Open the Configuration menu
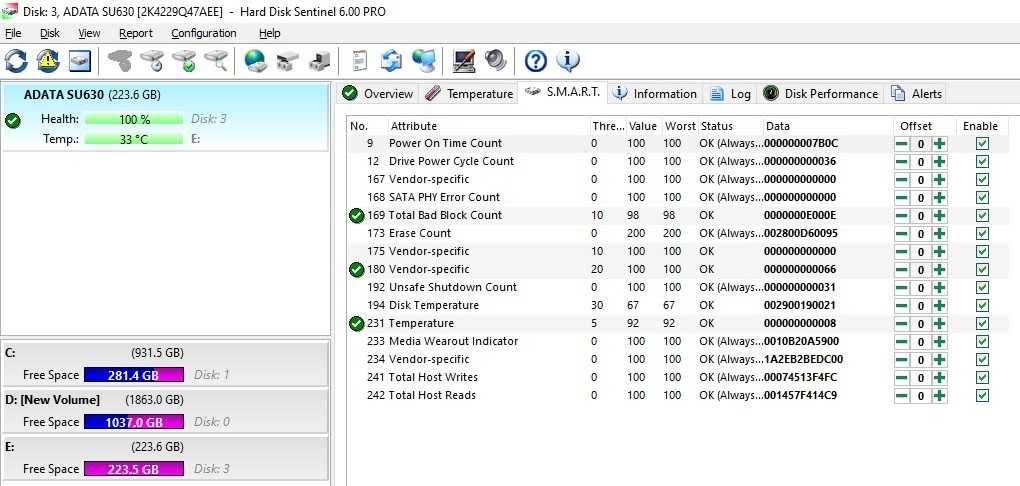Image resolution: width=1020 pixels, height=486 pixels. (204, 33)
